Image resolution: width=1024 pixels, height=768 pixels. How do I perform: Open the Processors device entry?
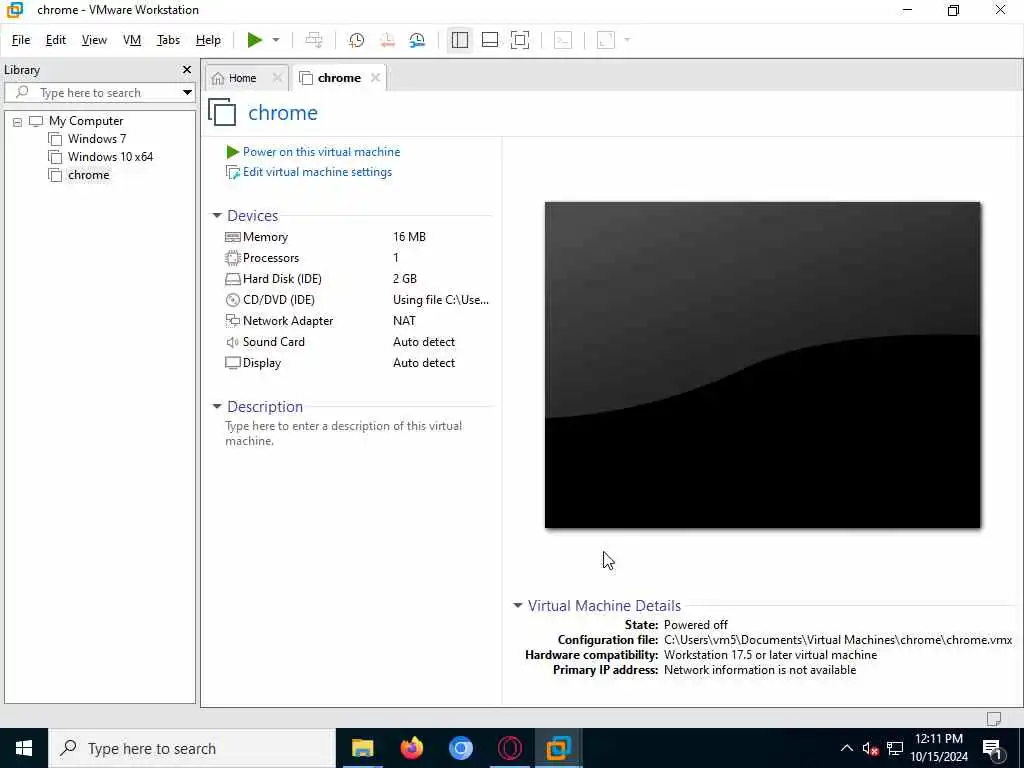tap(270, 258)
